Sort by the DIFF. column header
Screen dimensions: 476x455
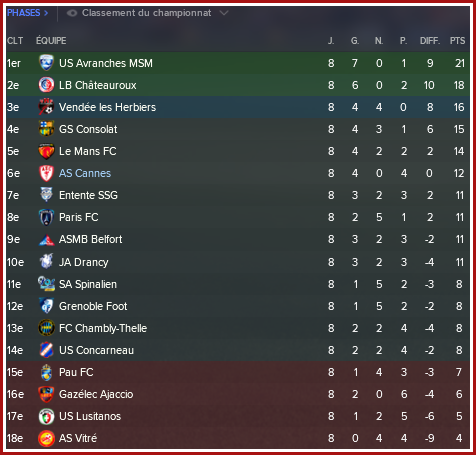[430, 41]
